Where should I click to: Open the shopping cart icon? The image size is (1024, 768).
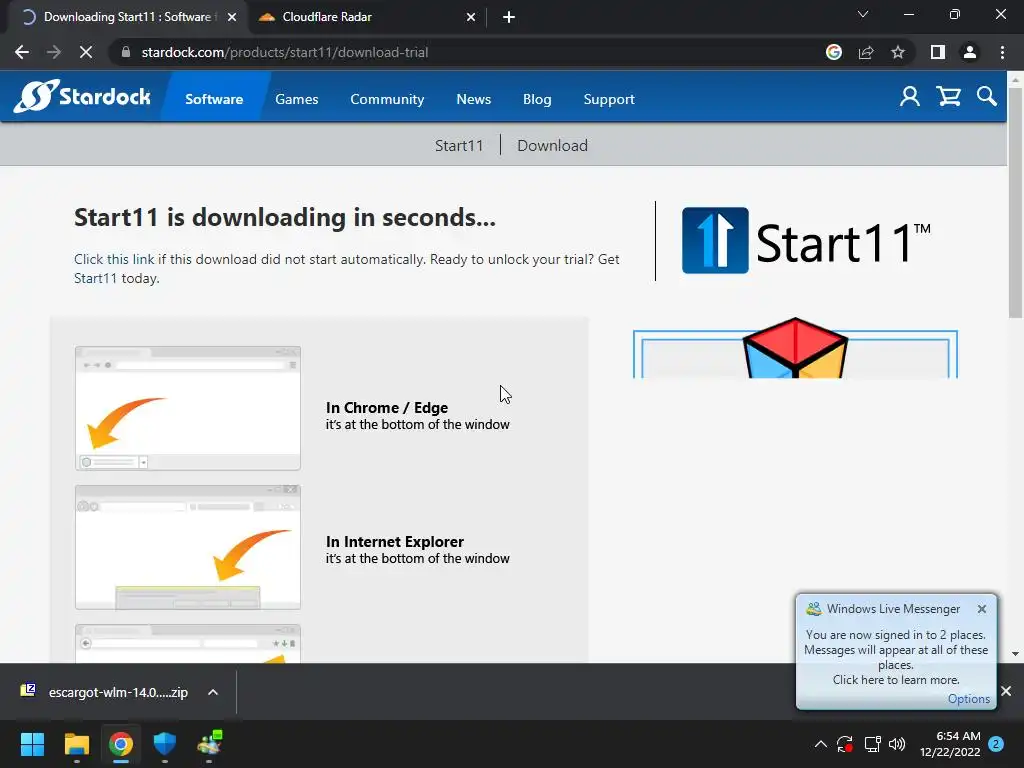click(948, 97)
